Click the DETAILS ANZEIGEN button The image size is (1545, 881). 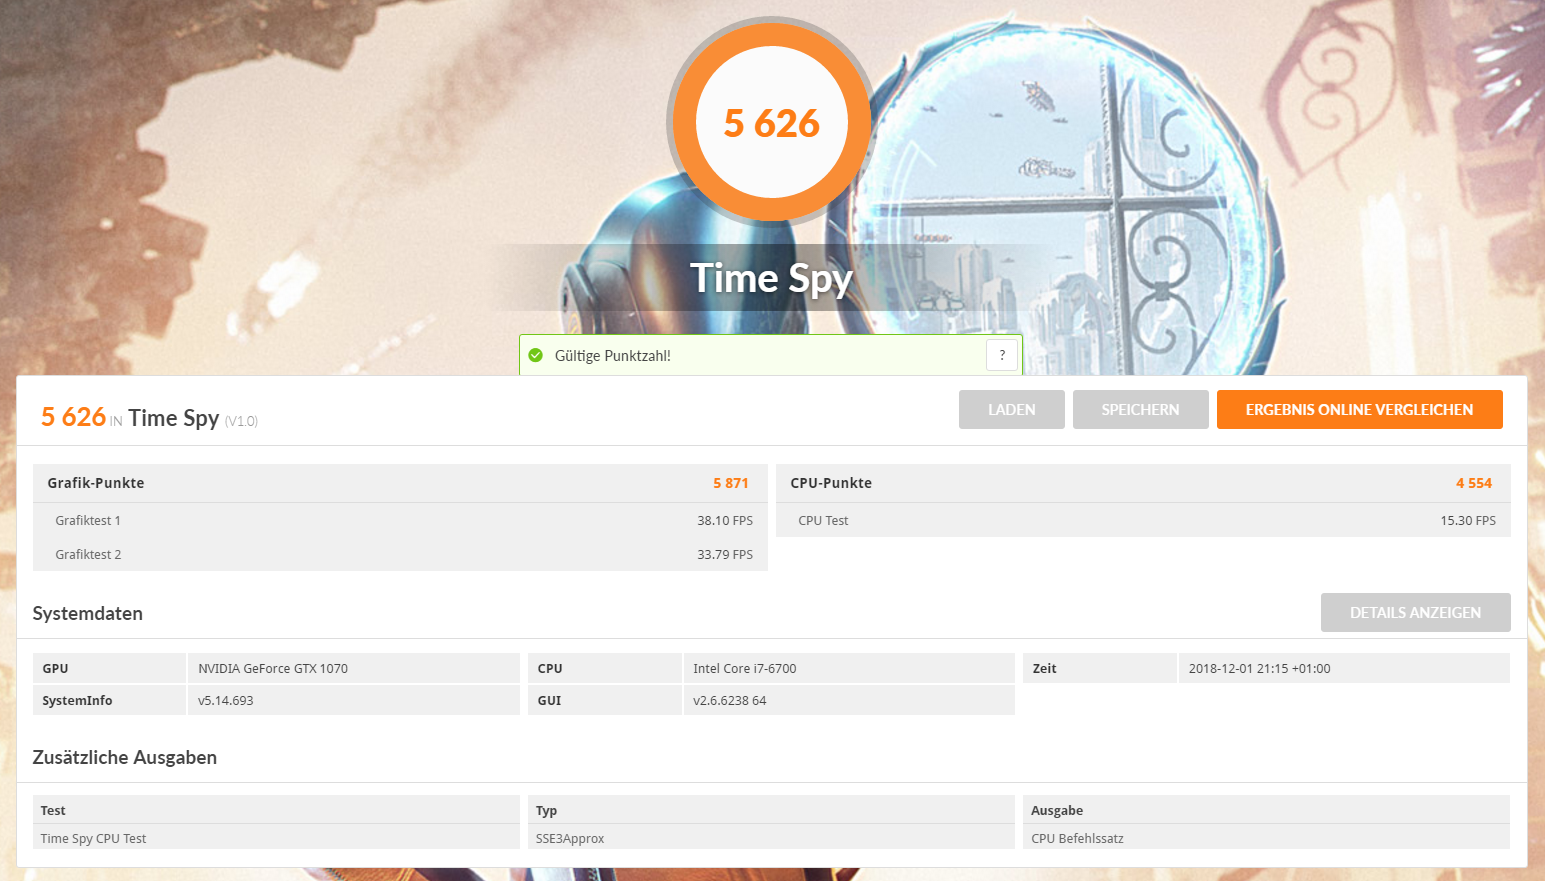point(1415,613)
